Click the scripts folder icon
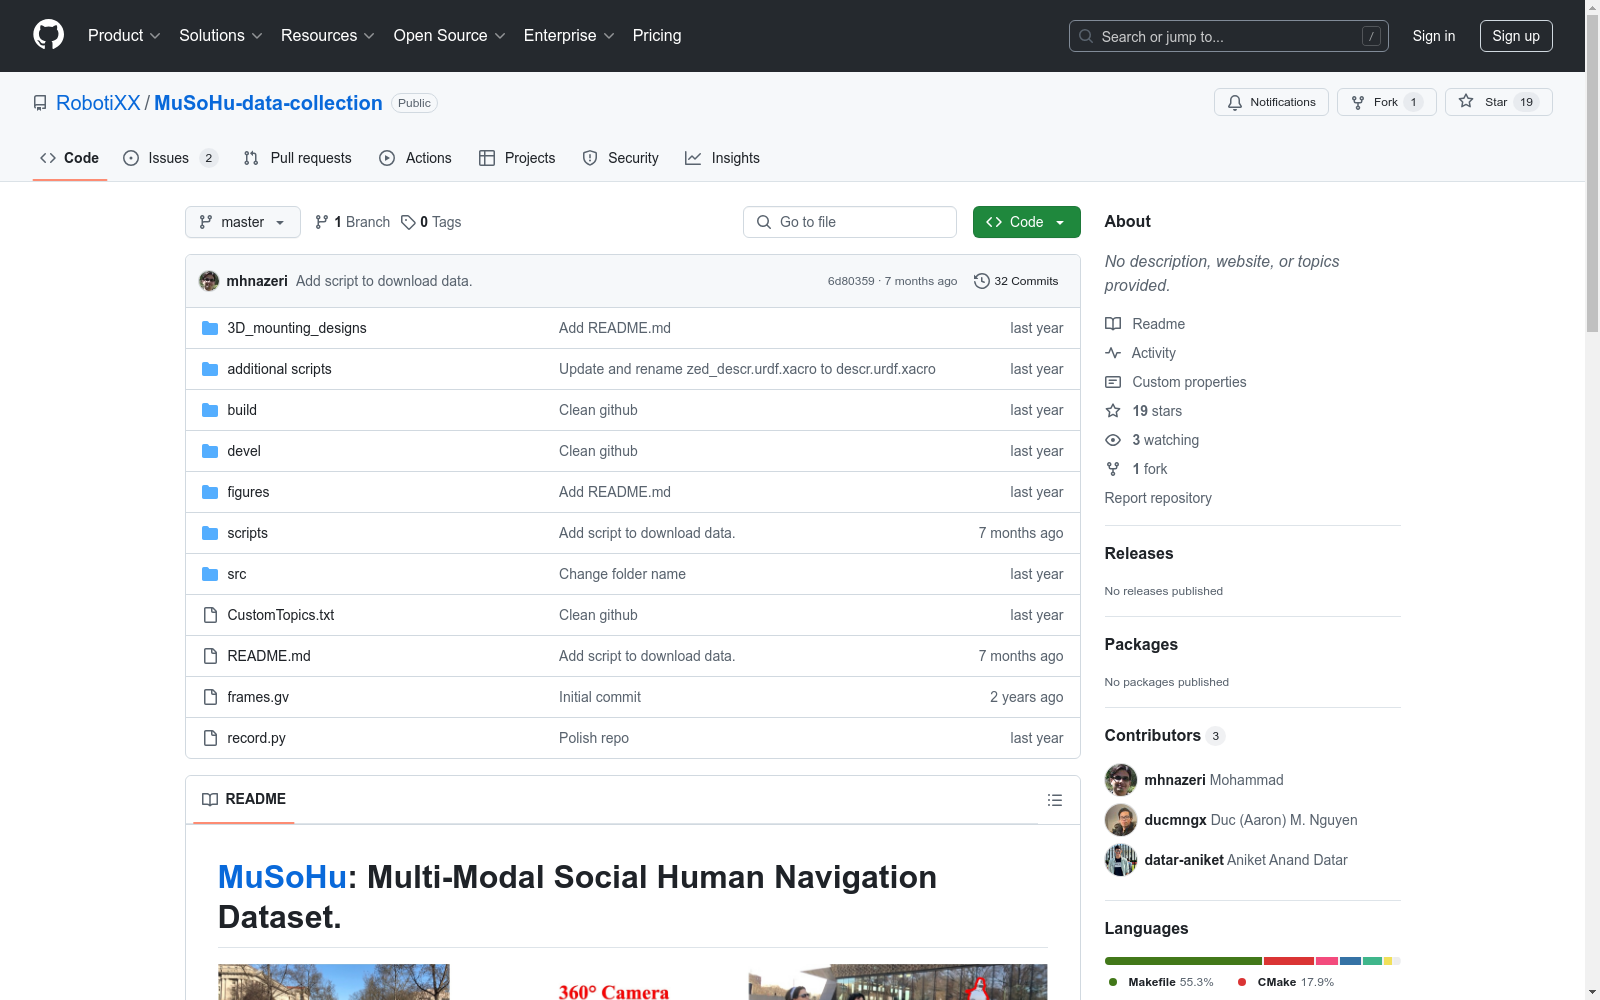1600x1000 pixels. pyautogui.click(x=210, y=533)
